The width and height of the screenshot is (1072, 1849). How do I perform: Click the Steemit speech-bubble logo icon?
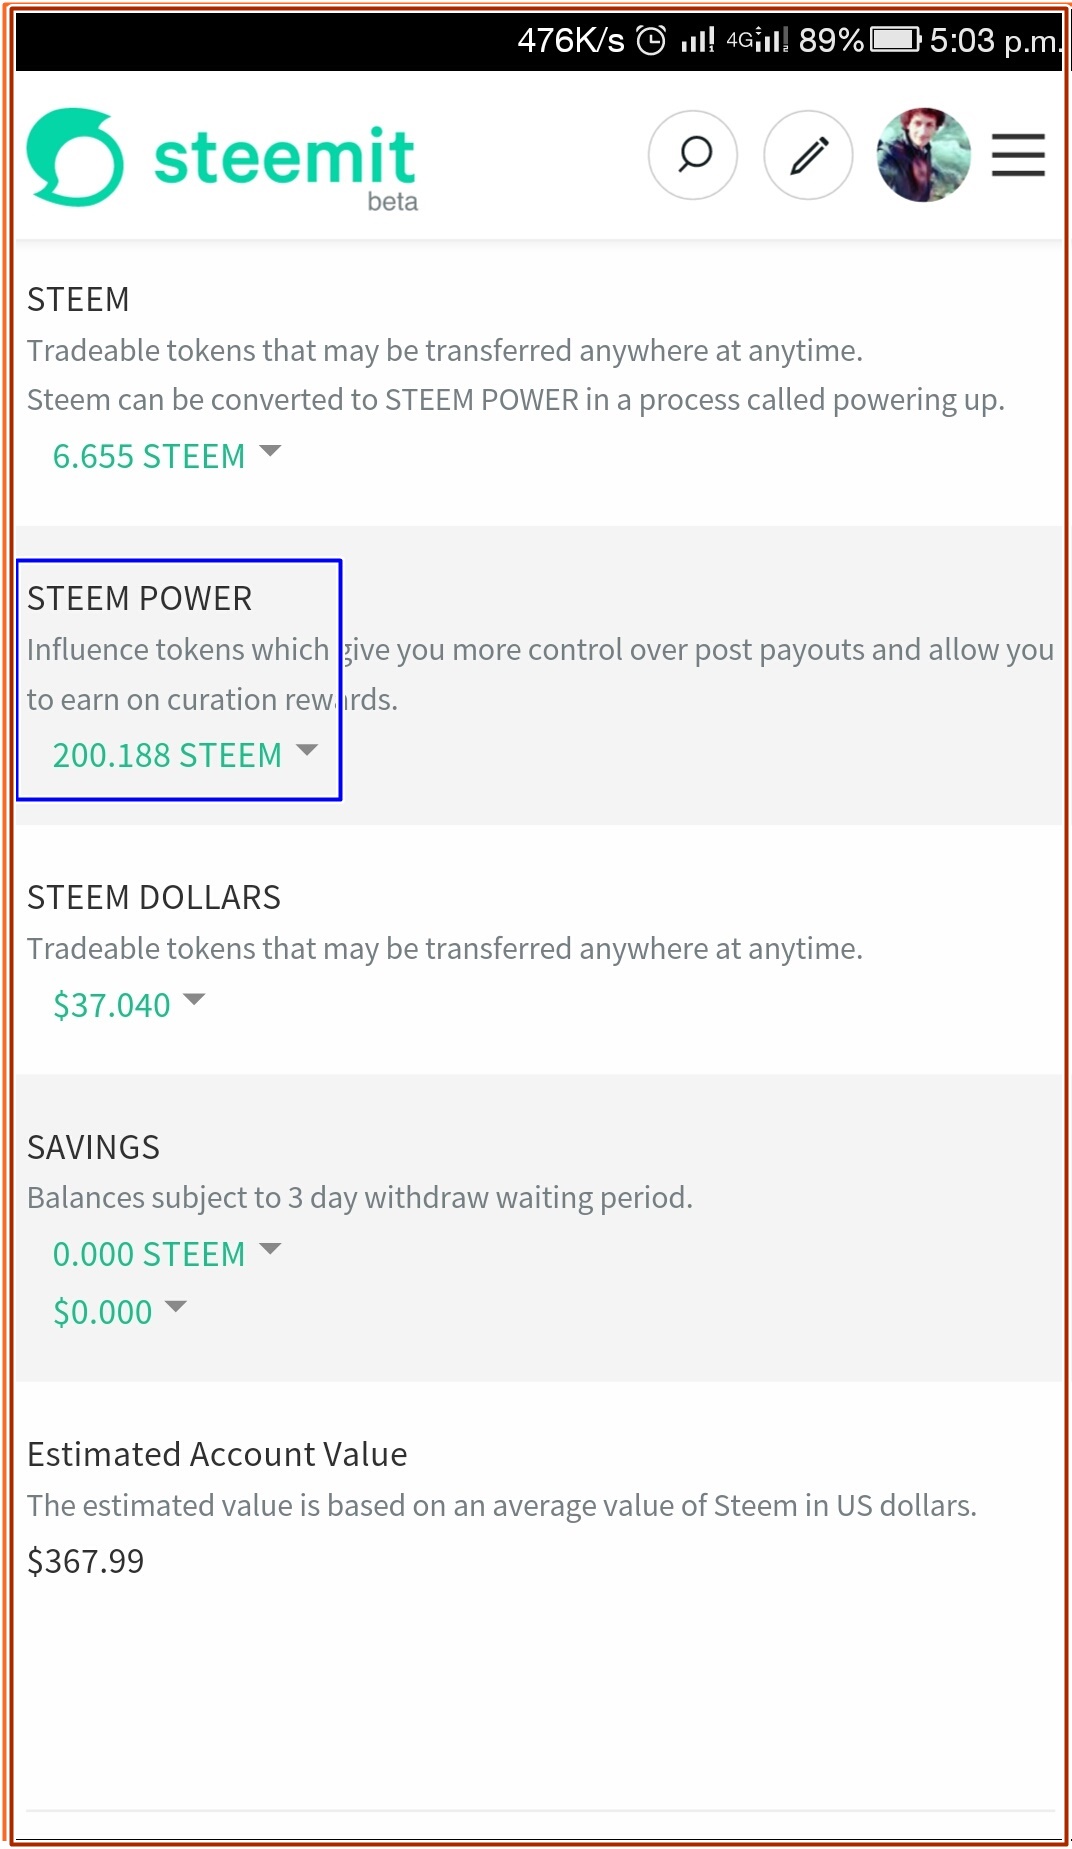[75, 157]
